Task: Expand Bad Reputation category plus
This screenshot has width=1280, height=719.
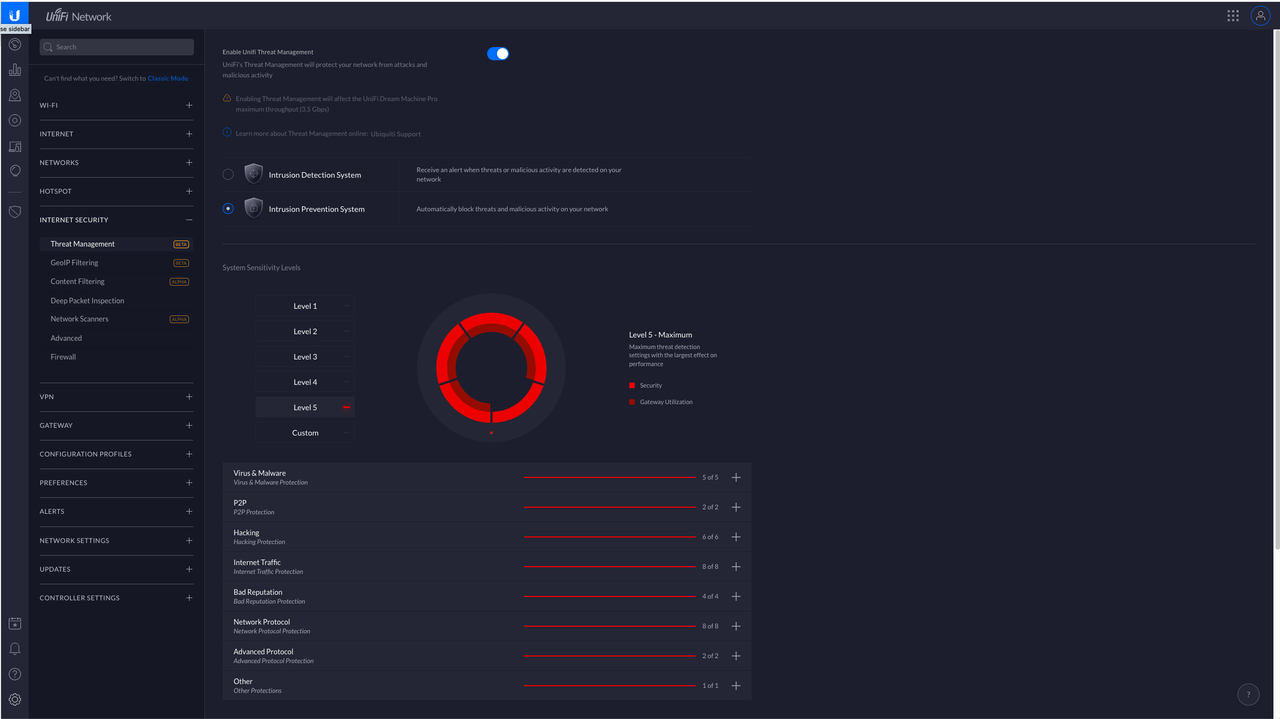Action: tap(736, 596)
